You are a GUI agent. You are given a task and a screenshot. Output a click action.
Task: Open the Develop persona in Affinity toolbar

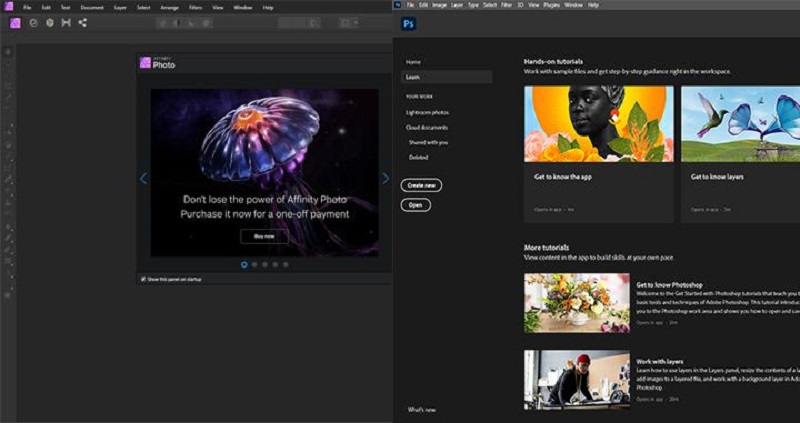tap(49, 23)
